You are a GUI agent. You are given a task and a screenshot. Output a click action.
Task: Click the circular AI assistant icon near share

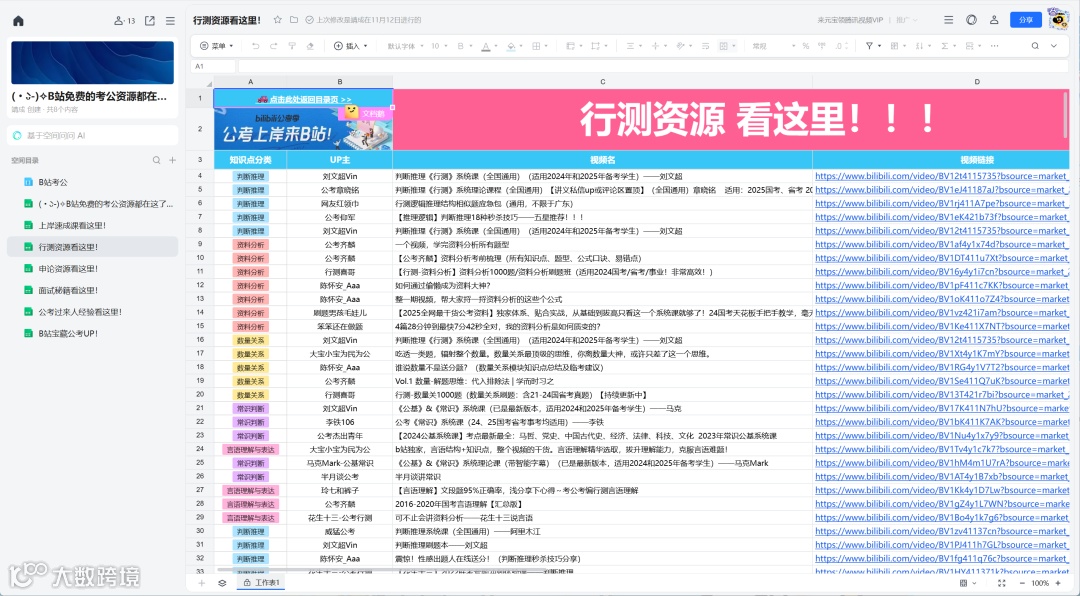(x=971, y=20)
